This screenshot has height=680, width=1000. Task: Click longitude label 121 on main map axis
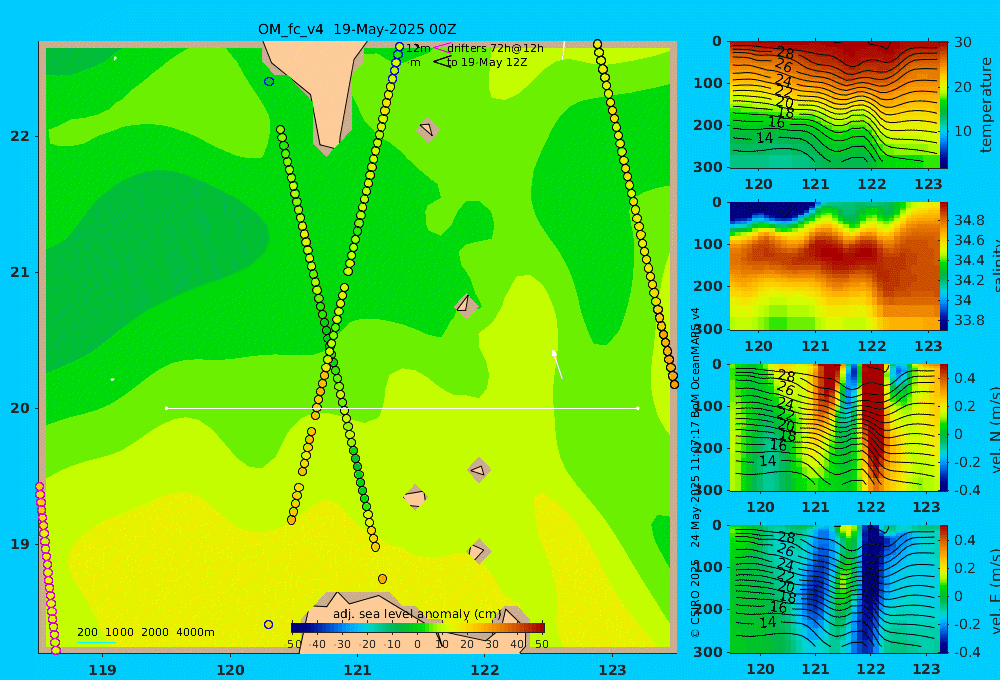click(x=358, y=670)
